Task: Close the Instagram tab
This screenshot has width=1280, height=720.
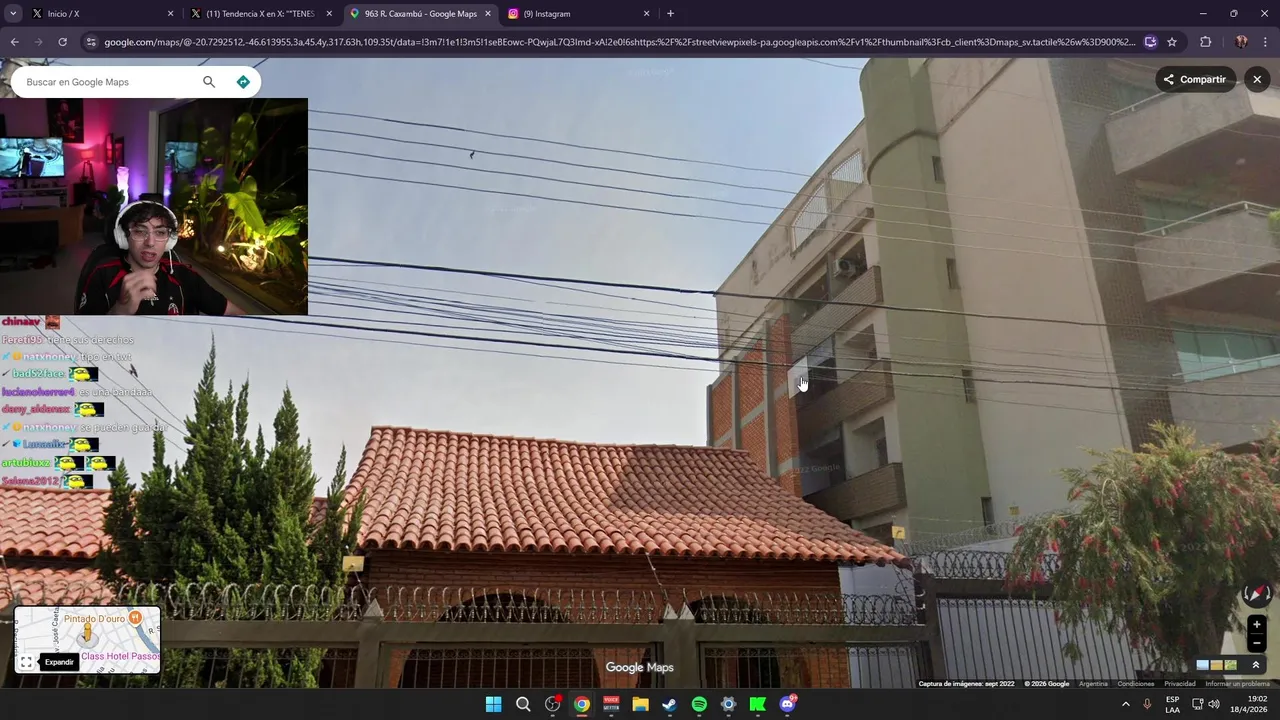Action: click(646, 14)
